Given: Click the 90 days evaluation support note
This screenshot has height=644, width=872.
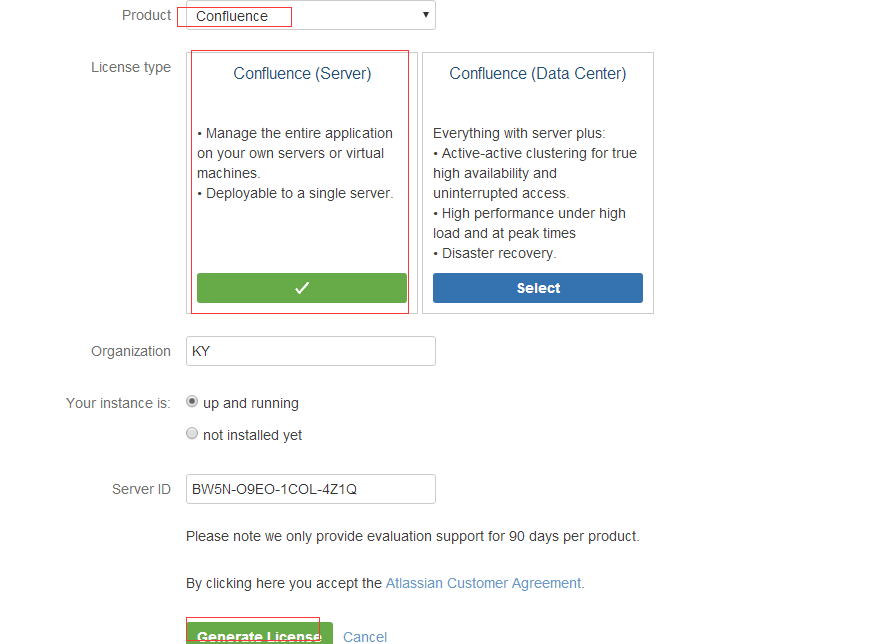Looking at the screenshot, I should 413,536.
